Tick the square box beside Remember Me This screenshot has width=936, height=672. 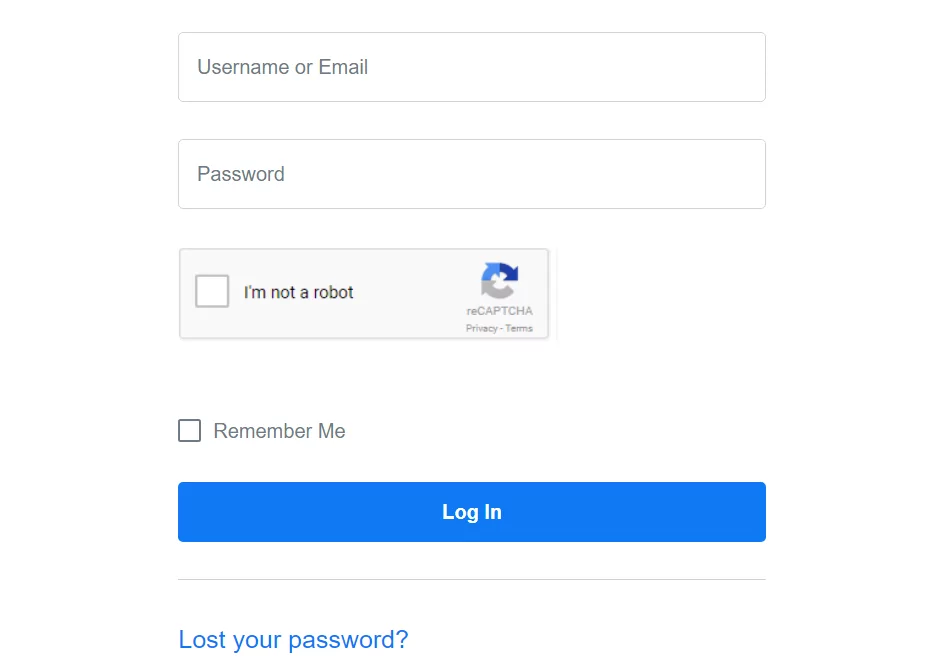point(189,431)
